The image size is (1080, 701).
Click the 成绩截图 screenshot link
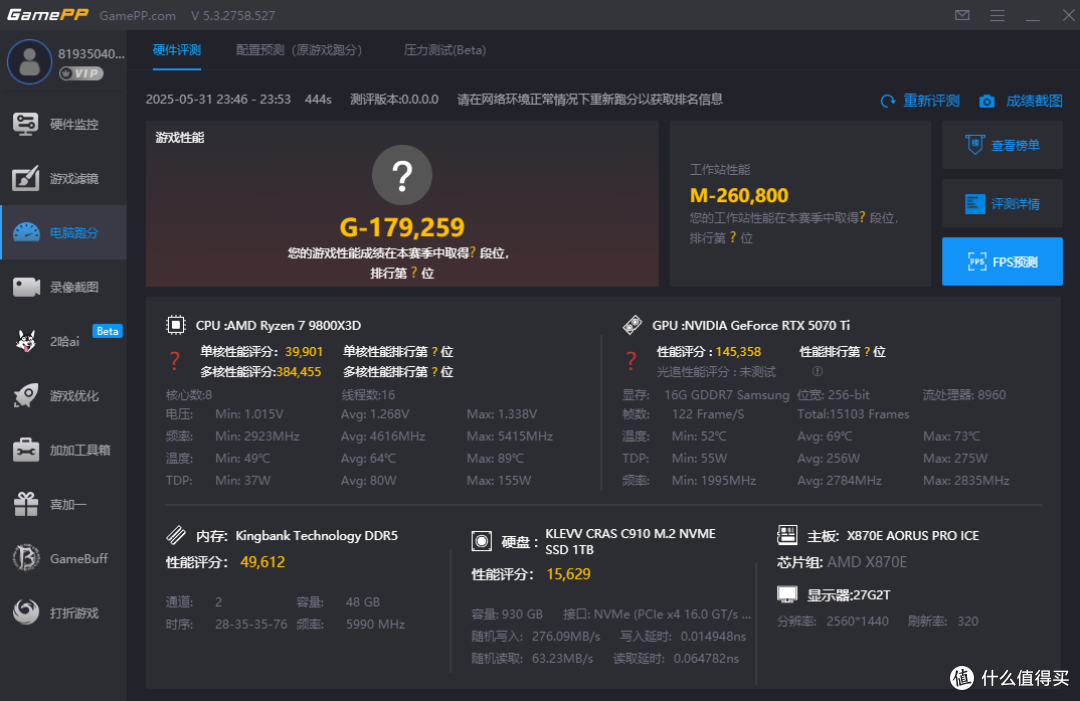point(1034,101)
